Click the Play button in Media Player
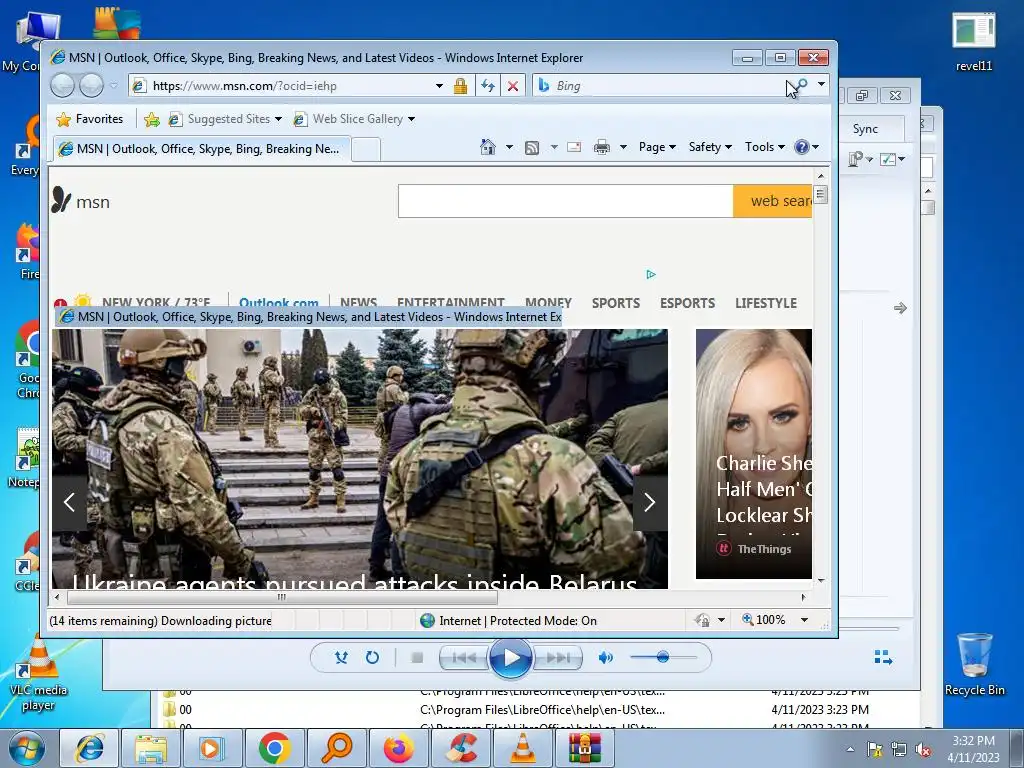1024x768 pixels. click(x=511, y=658)
